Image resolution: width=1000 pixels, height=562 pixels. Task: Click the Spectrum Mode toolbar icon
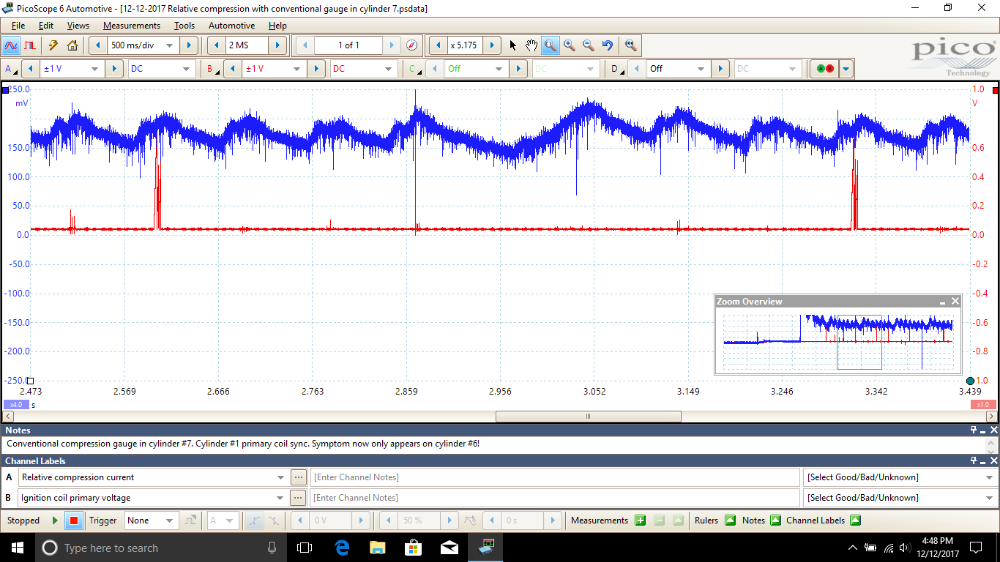[x=30, y=45]
